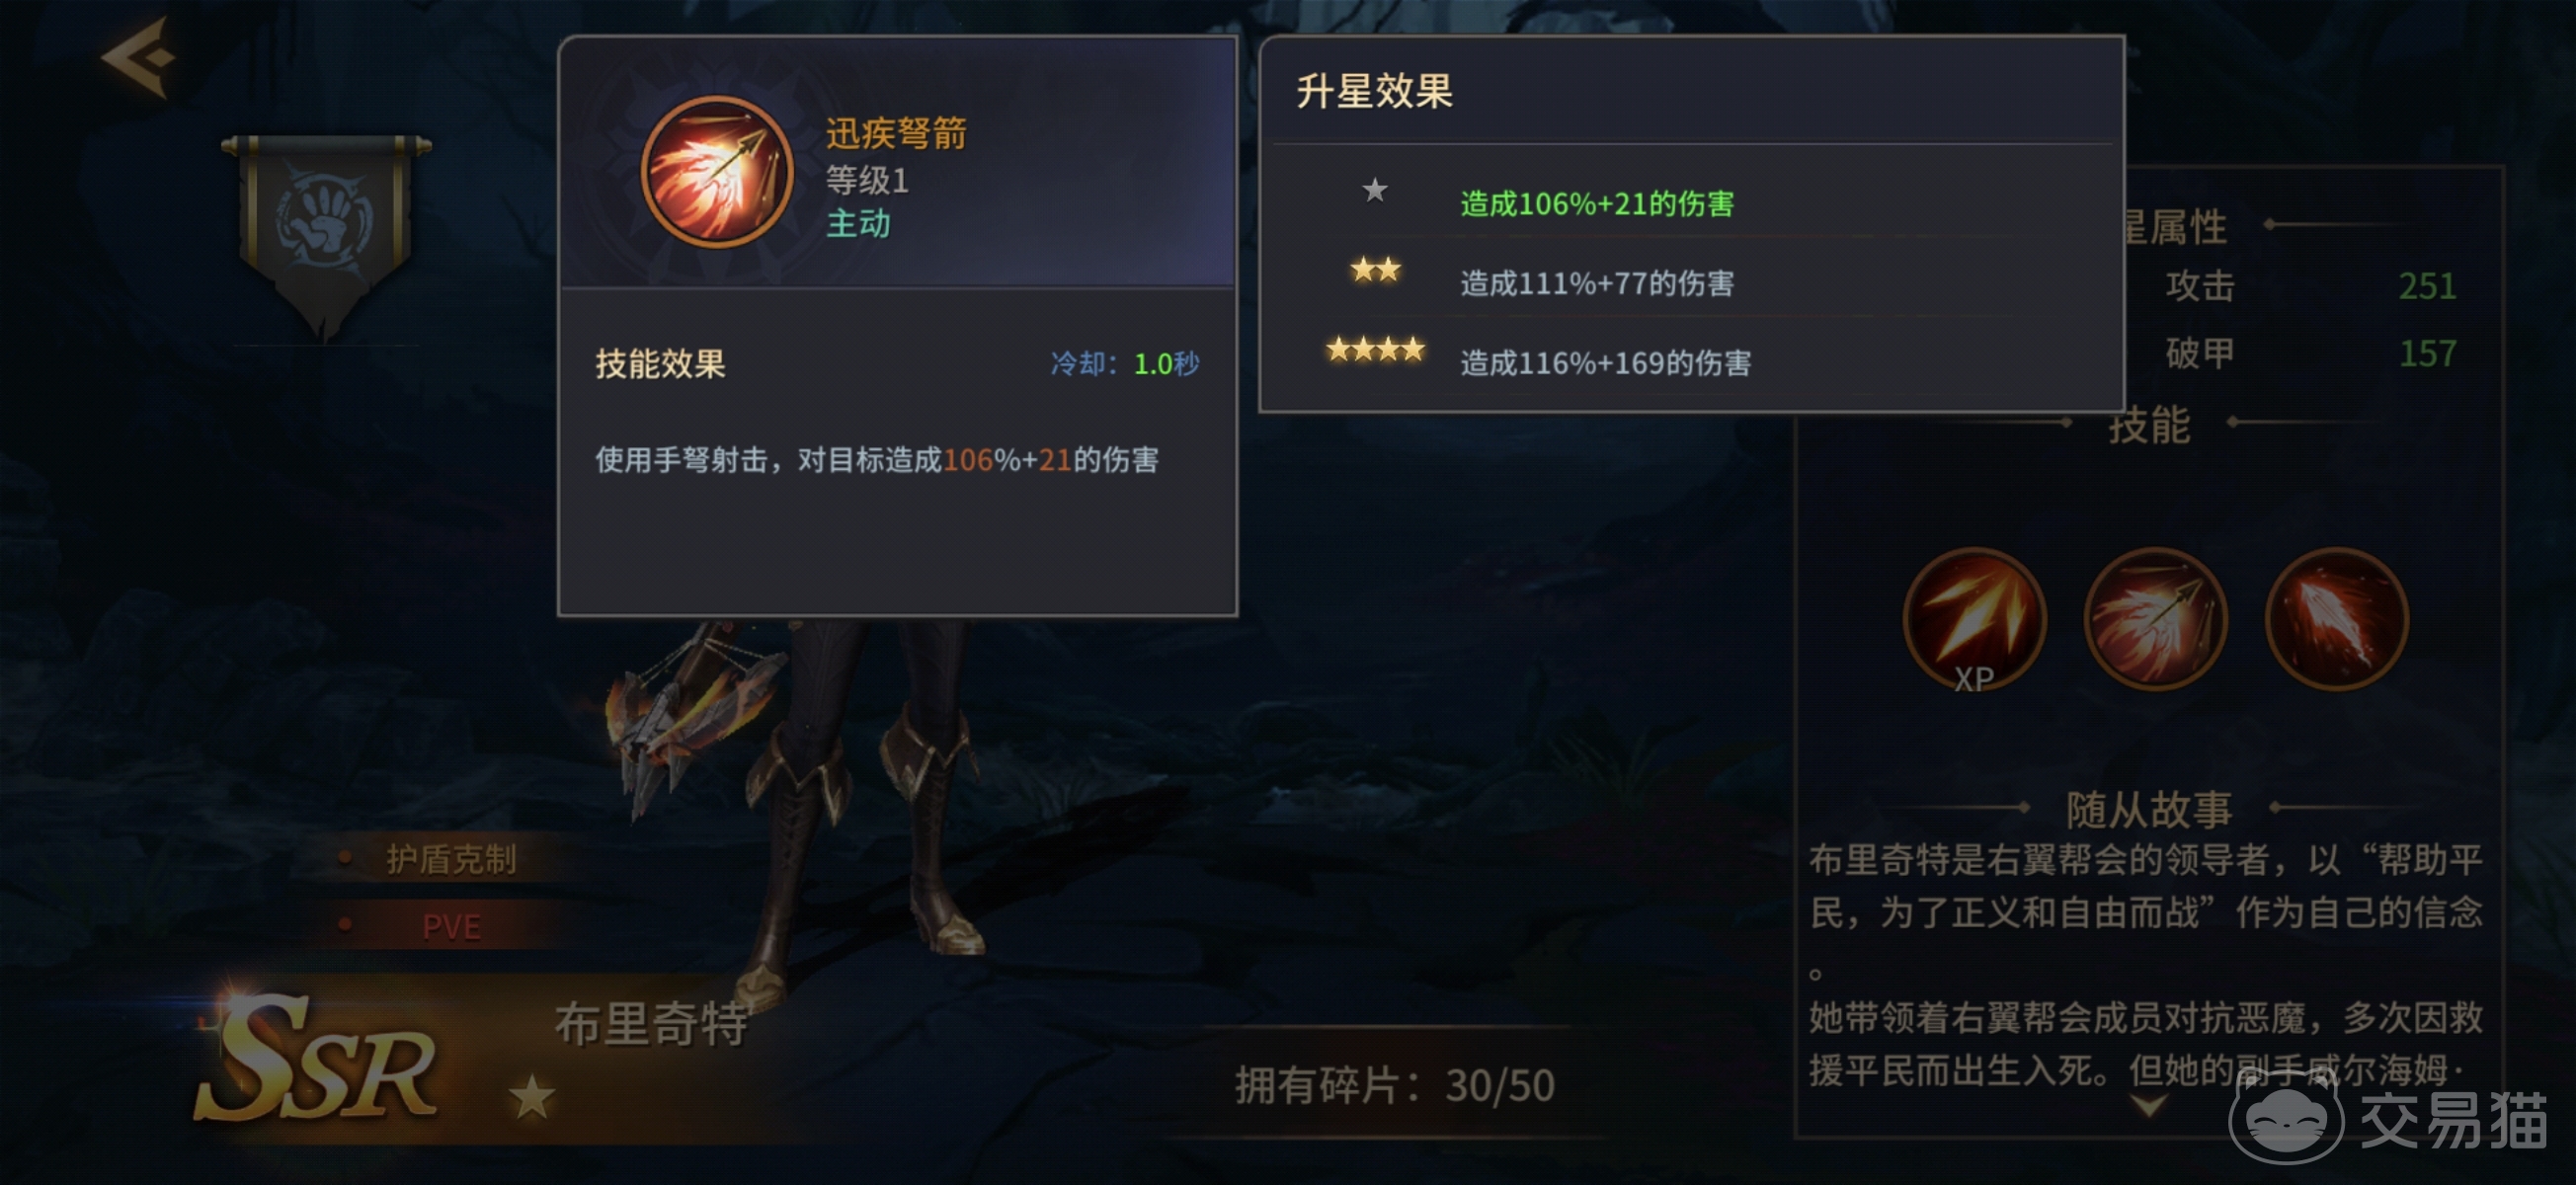Screen dimensions: 2576x1185
Task: Tap the 布里奇特 character name
Action: [x=652, y=1024]
